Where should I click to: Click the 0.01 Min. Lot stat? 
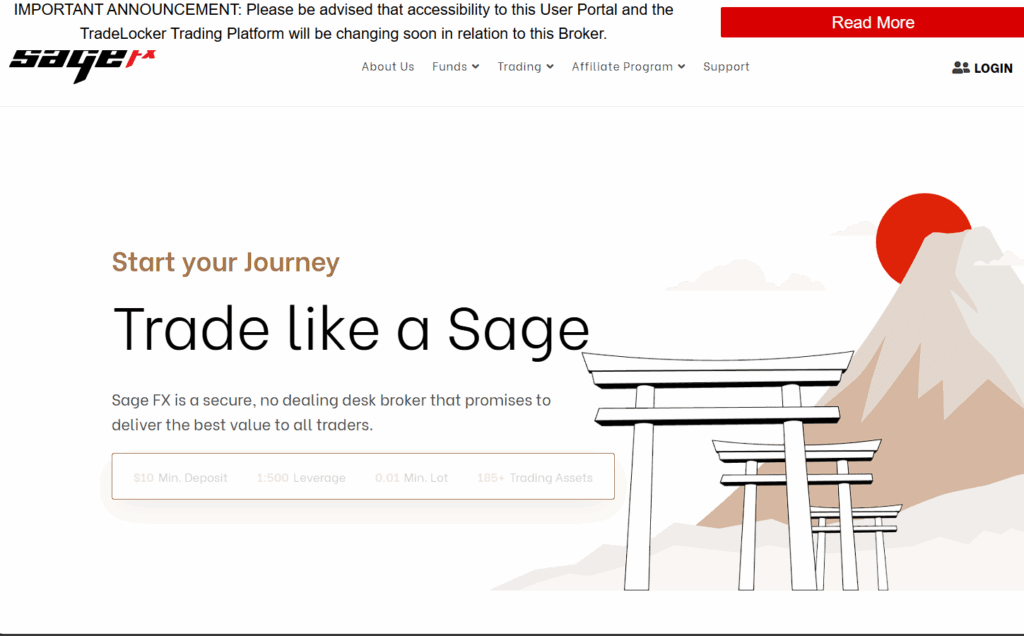coord(411,478)
